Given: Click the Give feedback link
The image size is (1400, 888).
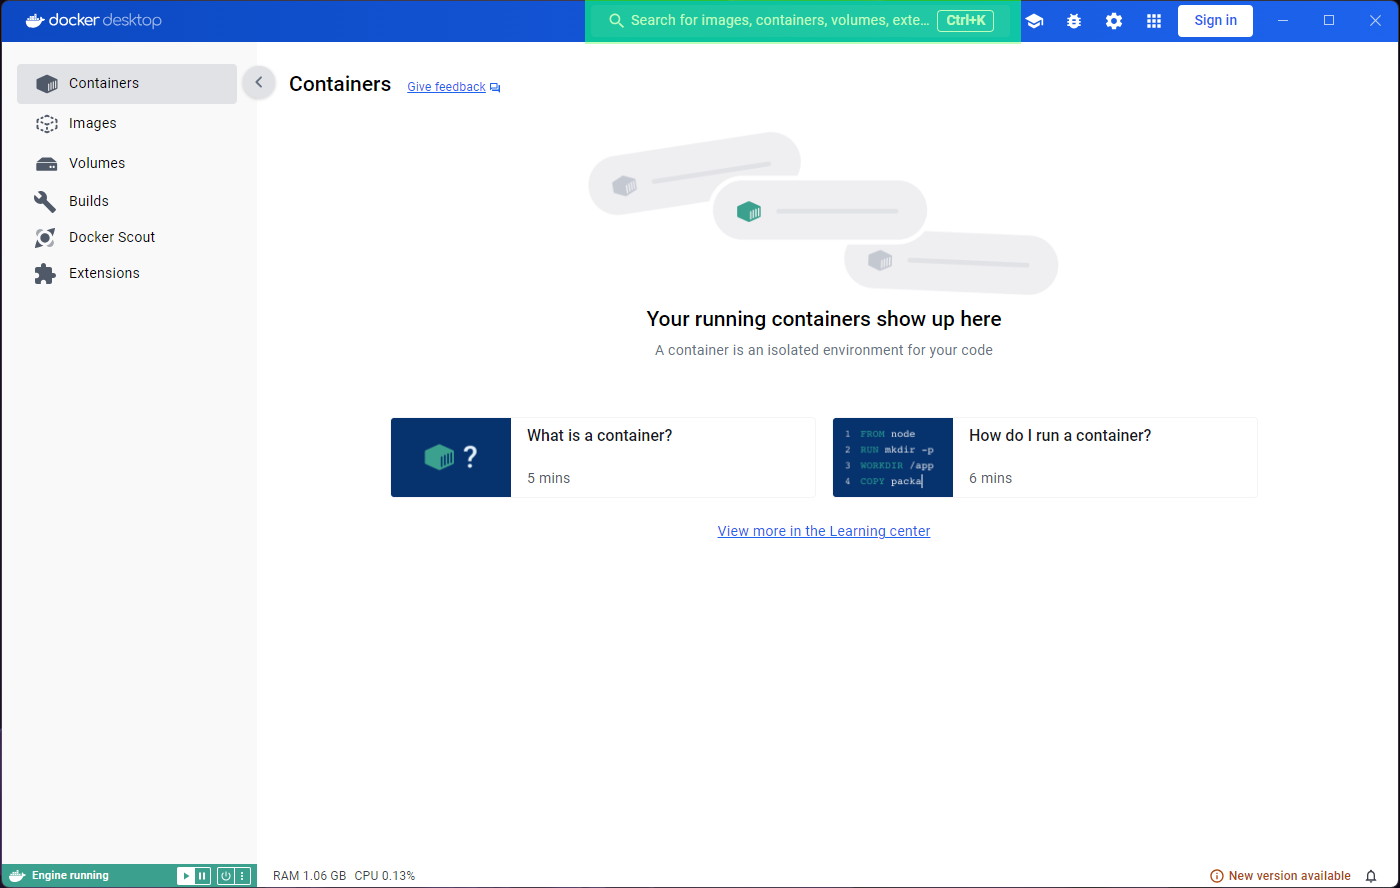Looking at the screenshot, I should coord(446,87).
